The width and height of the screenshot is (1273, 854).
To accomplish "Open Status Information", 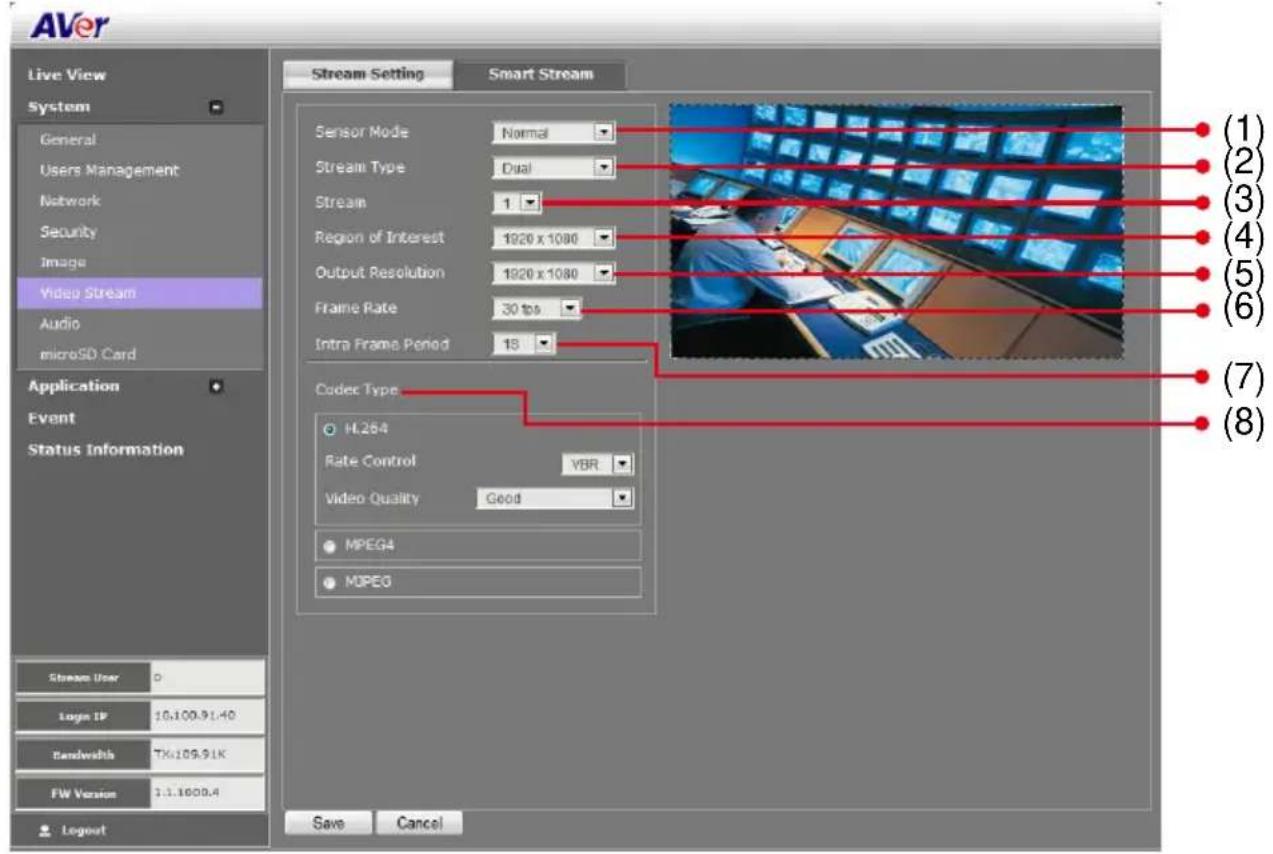I will [105, 449].
